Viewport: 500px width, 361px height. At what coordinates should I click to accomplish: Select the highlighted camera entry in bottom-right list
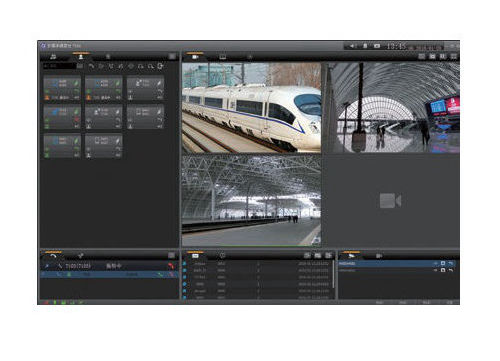pos(397,263)
